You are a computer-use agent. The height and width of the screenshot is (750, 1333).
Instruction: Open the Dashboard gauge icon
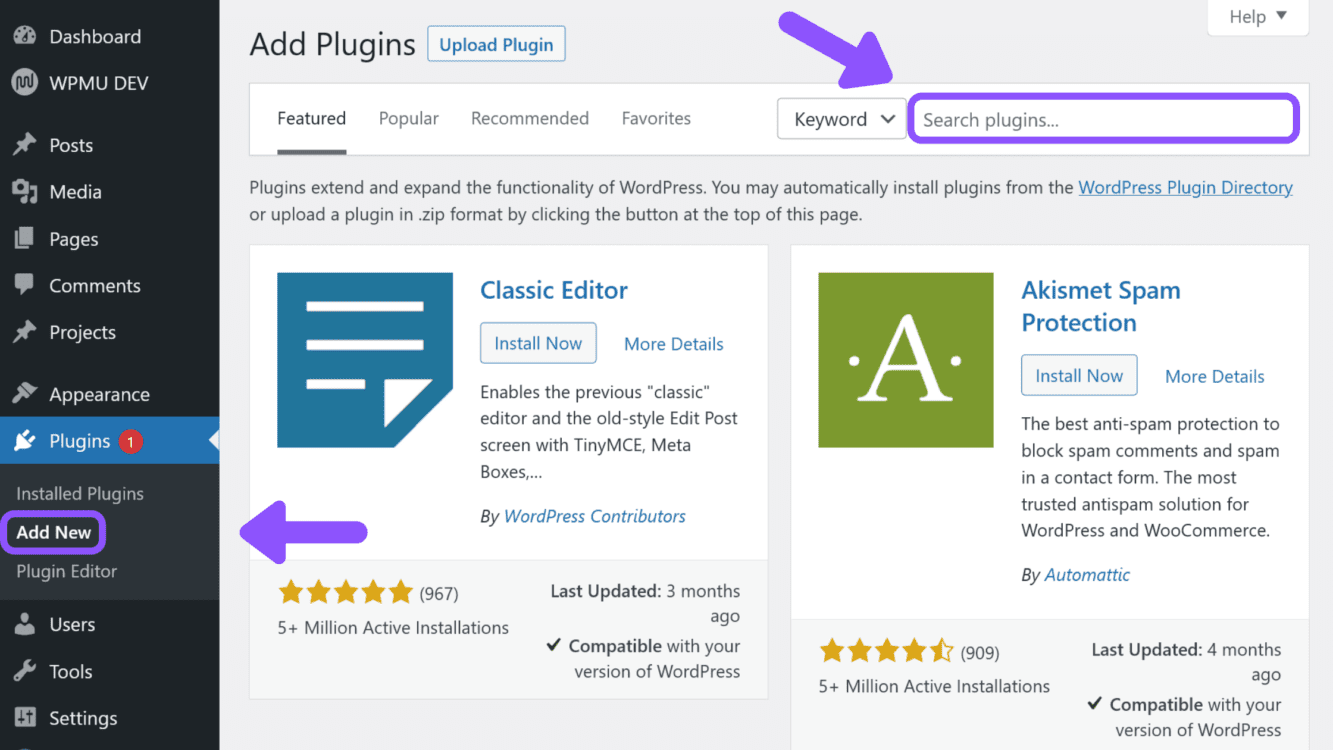click(25, 36)
